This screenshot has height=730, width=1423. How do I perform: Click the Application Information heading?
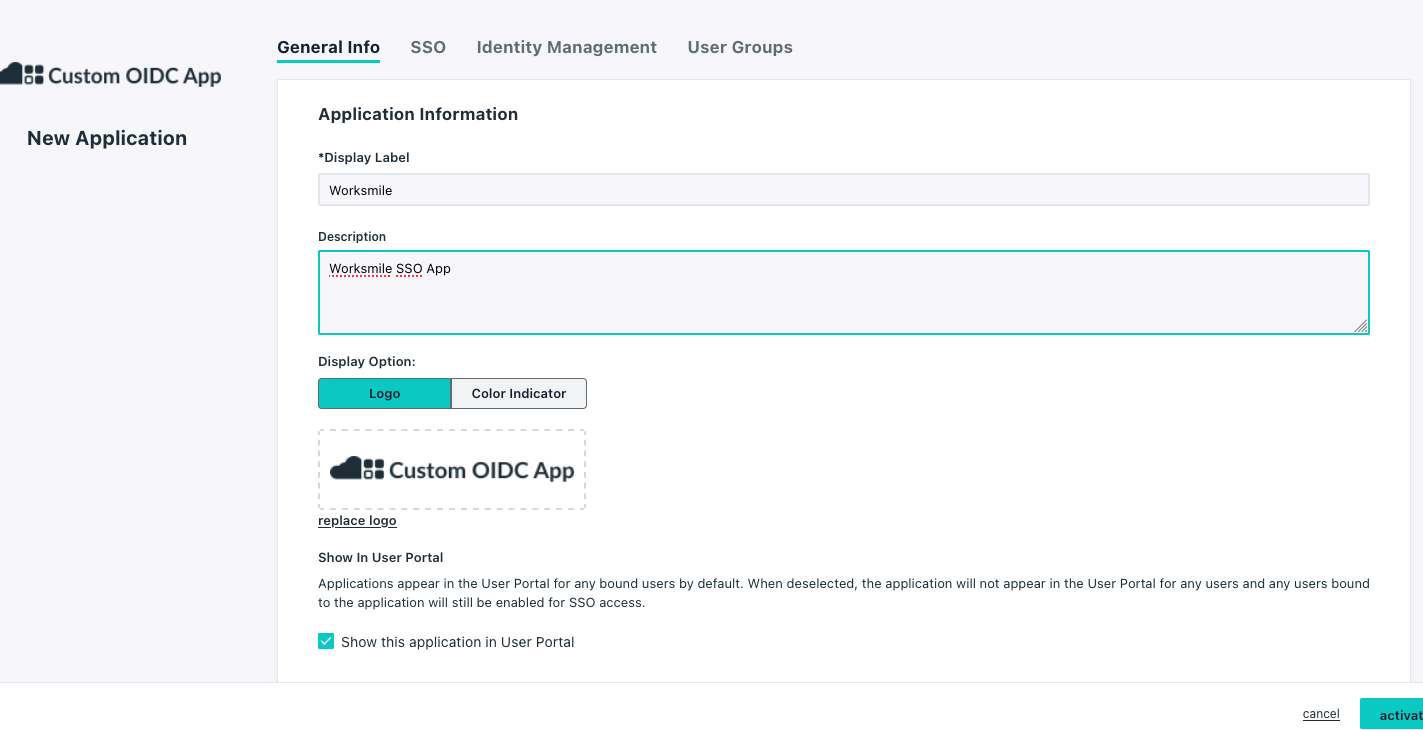[418, 114]
